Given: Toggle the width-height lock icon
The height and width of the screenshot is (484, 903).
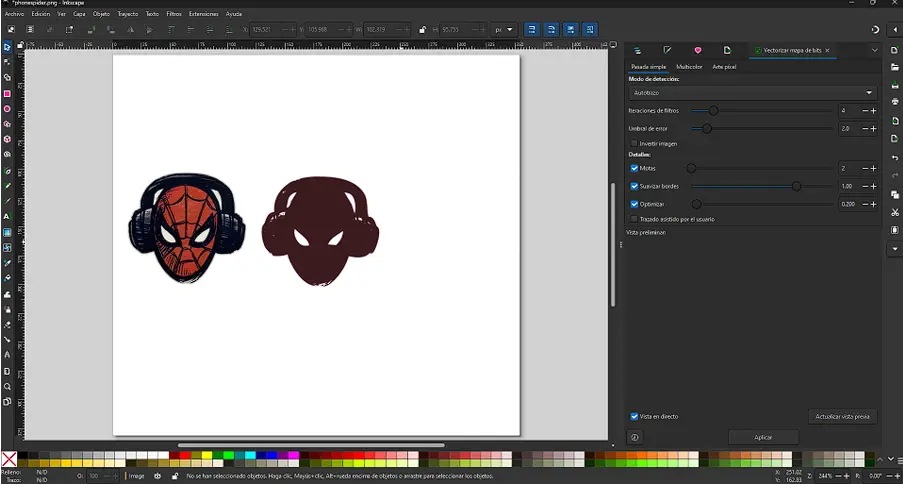Looking at the screenshot, I should tap(422, 29).
